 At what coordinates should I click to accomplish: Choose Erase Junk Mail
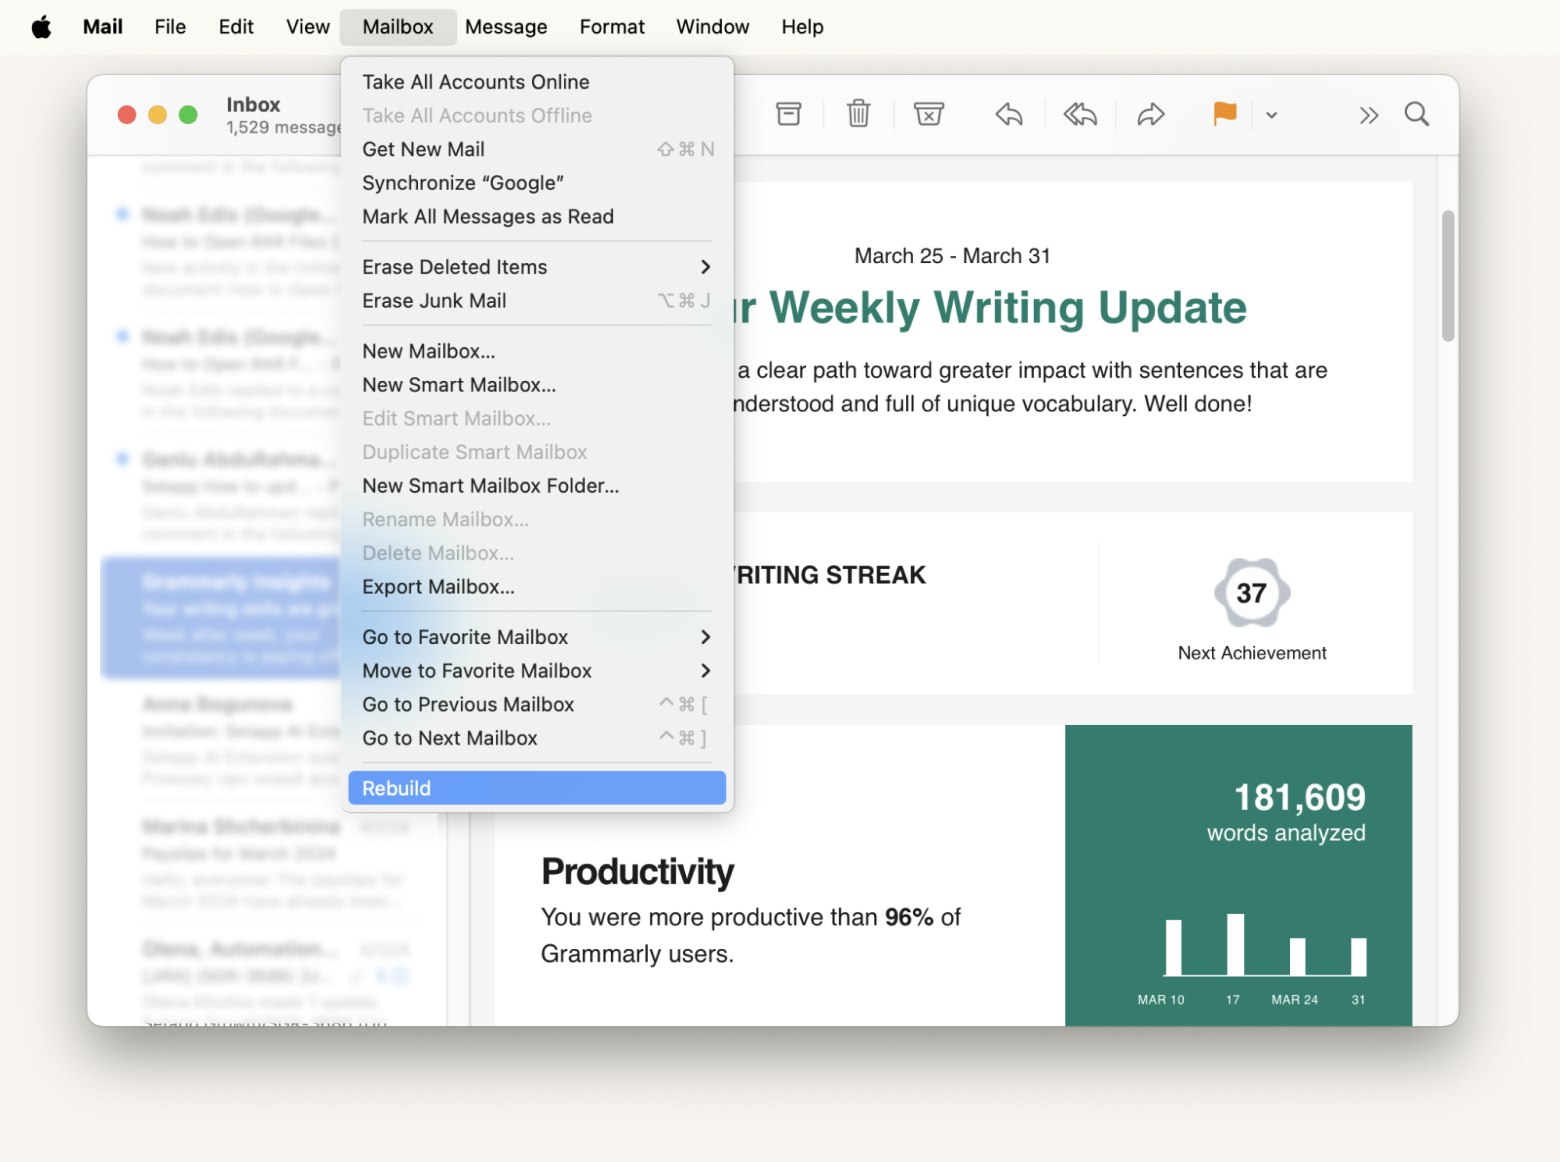[x=537, y=301]
